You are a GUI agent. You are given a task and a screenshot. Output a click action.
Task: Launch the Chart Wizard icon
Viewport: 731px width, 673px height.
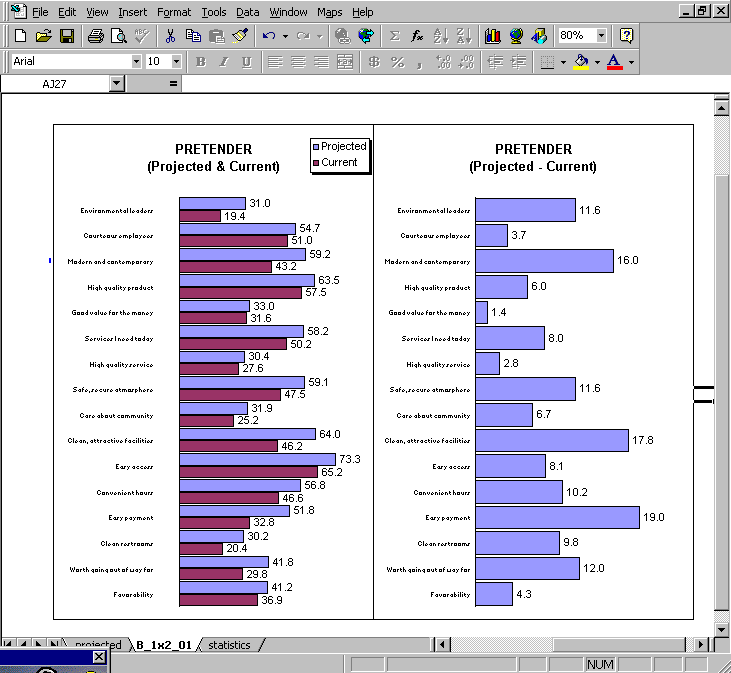[493, 36]
